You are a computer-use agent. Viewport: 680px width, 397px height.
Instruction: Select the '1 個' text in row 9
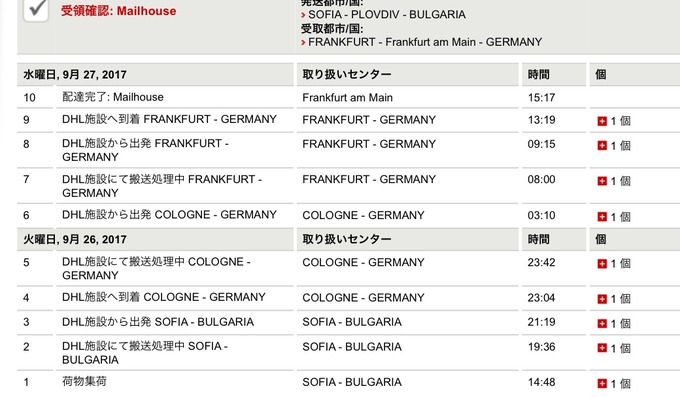pyautogui.click(x=621, y=121)
